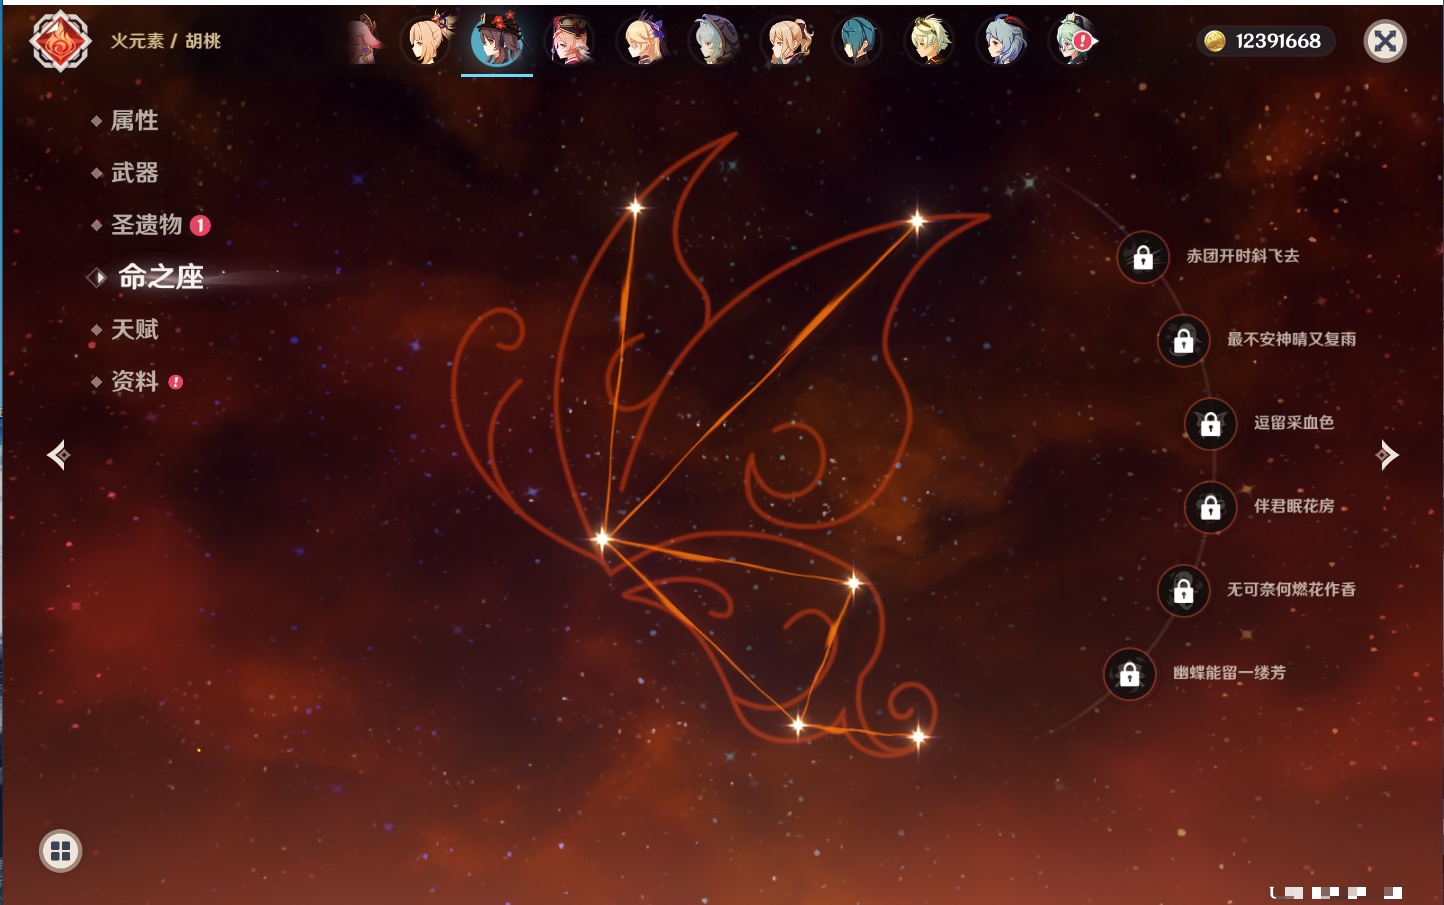
Task: Open constellation label 无可奈何燃花作香
Action: [1291, 589]
